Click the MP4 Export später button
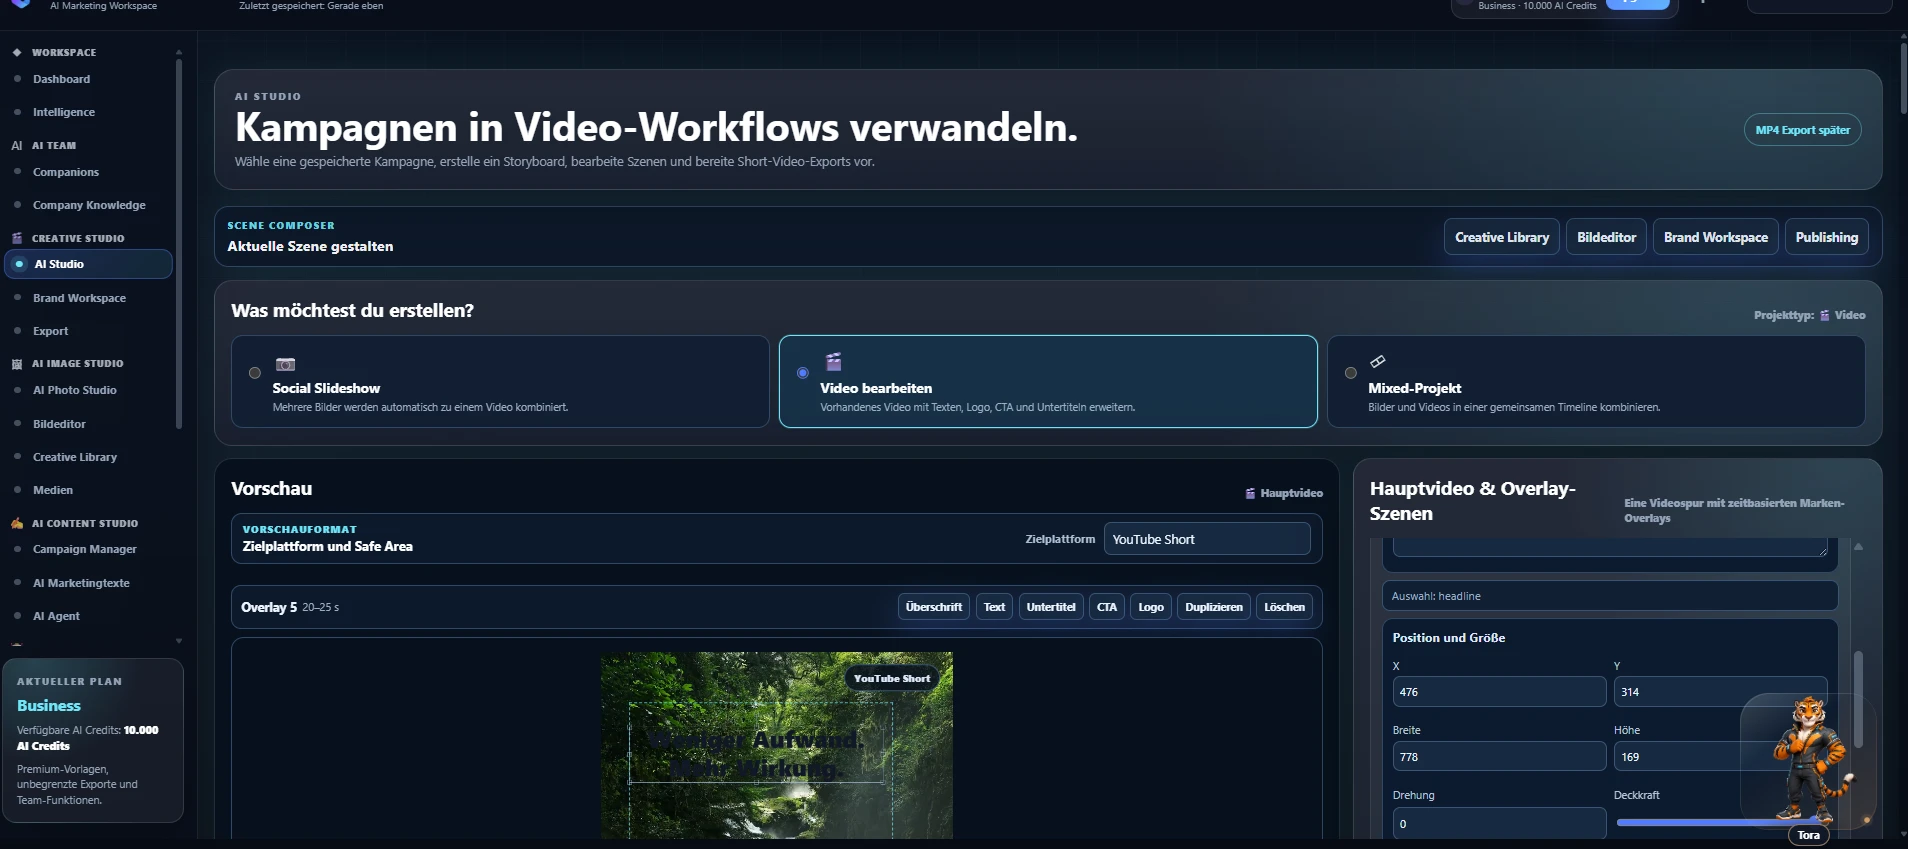This screenshot has height=849, width=1908. tap(1802, 130)
